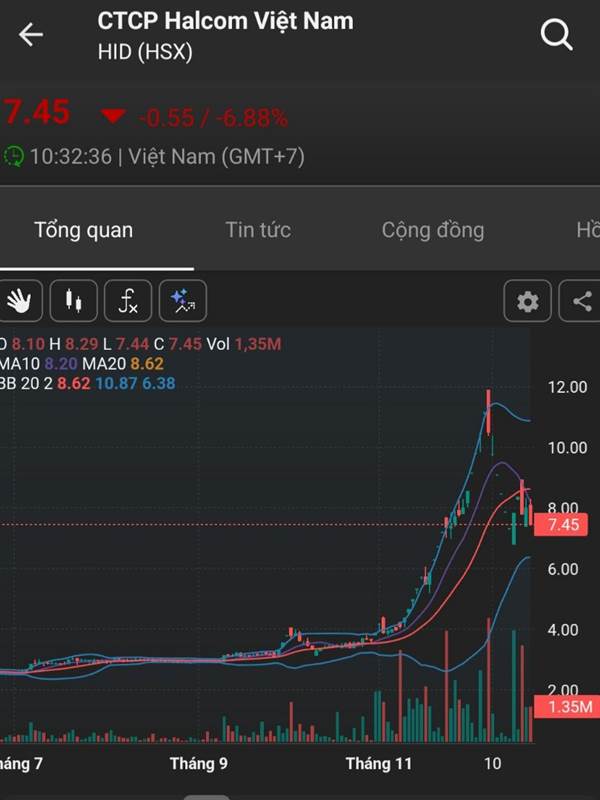The width and height of the screenshot is (600, 800).
Task: Tap the 1.35M volume tag on axis
Action: (567, 707)
